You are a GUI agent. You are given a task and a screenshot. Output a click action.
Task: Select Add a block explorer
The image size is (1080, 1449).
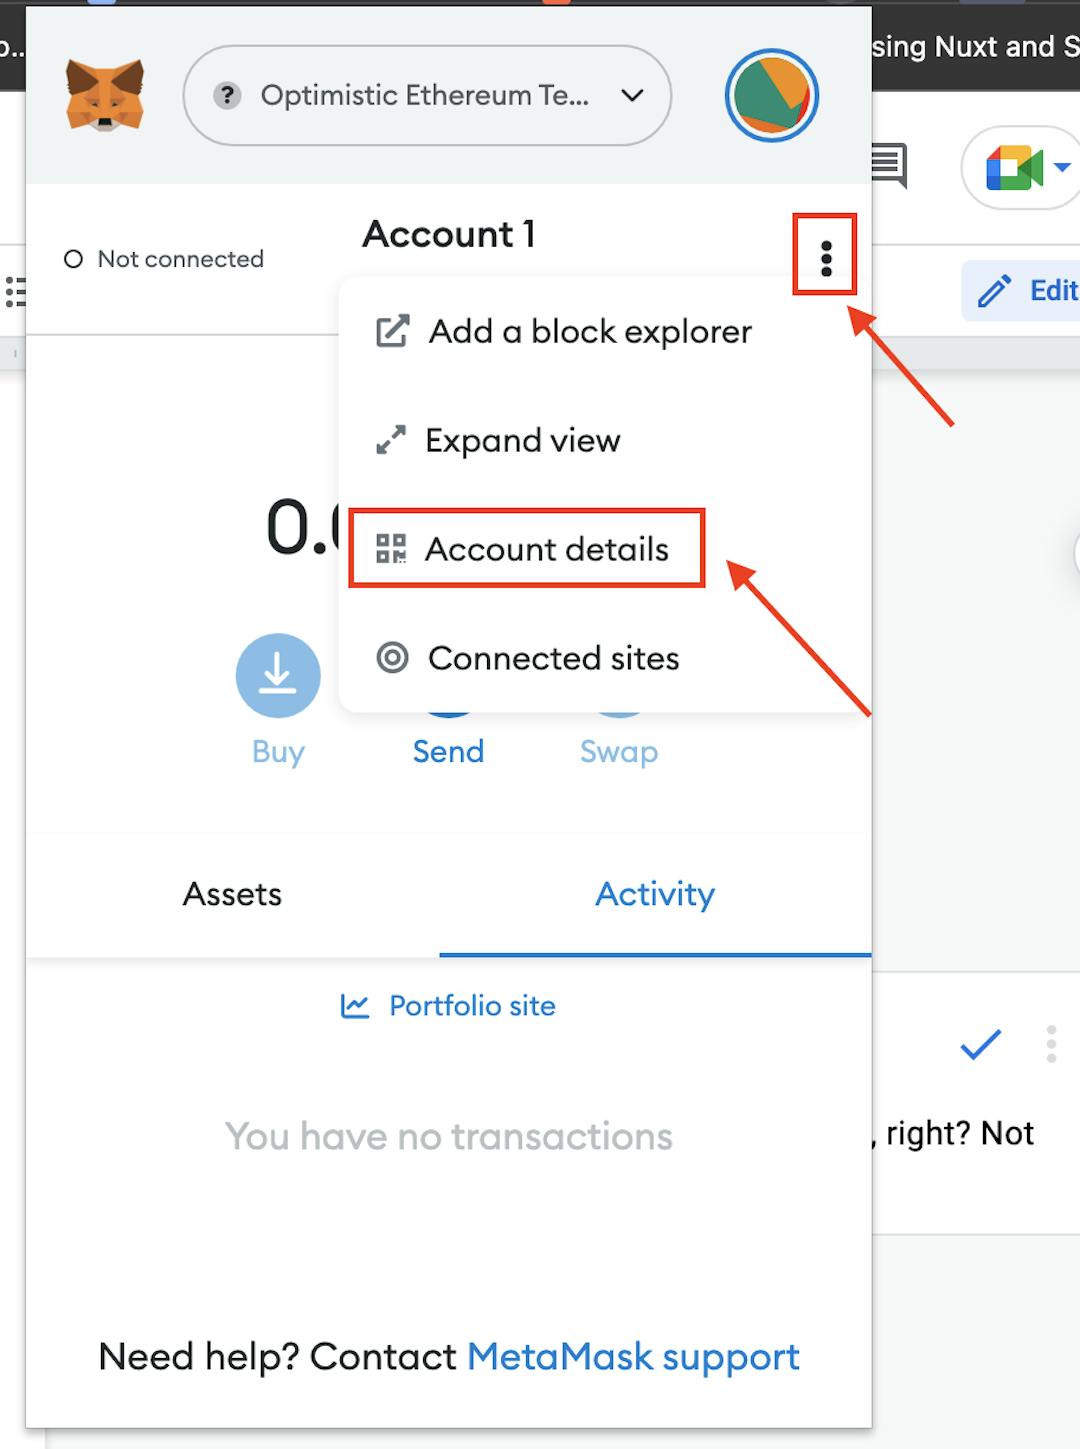point(563,331)
